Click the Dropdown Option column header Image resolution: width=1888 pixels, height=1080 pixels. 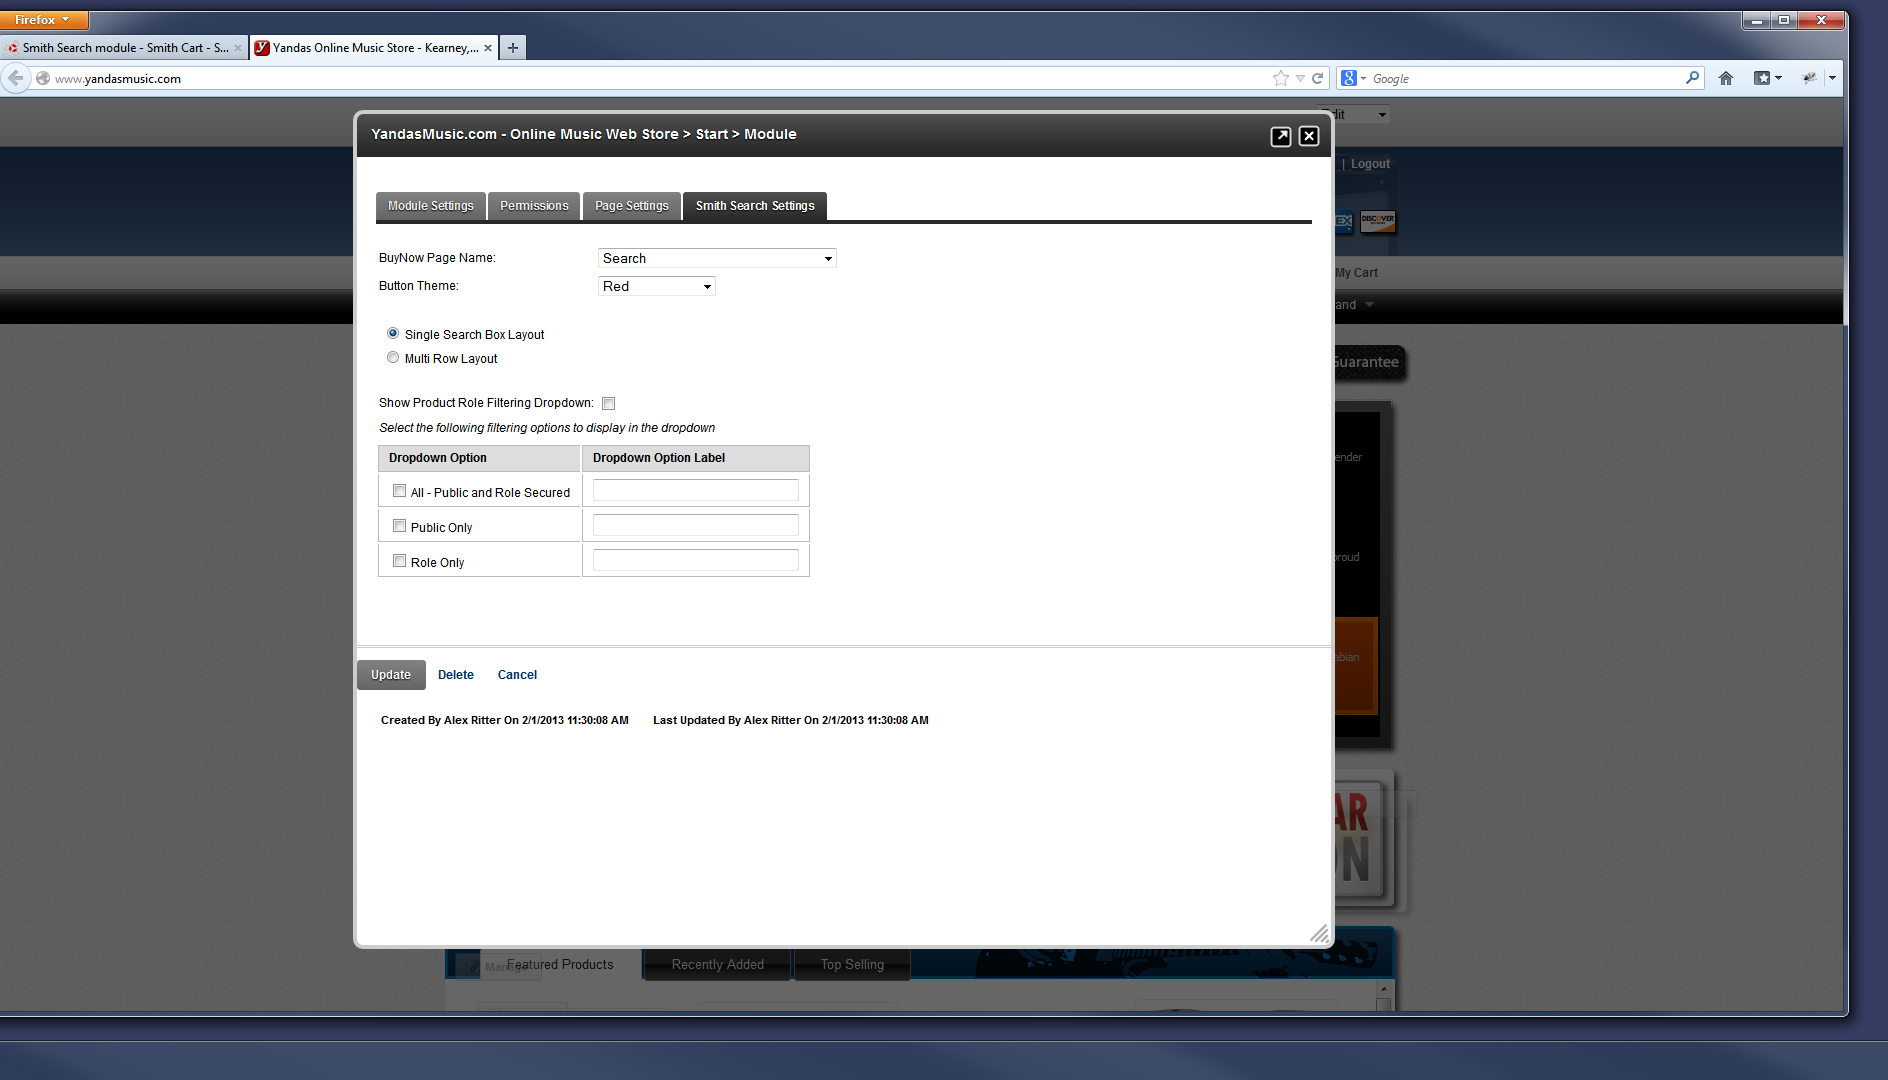(479, 458)
